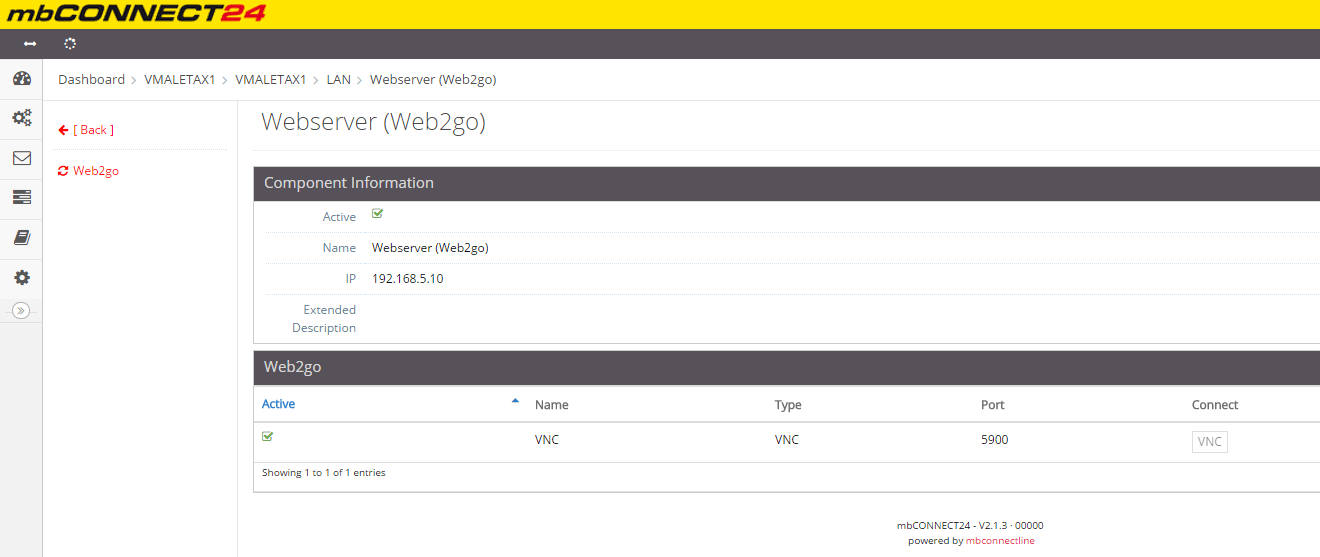Select Web2go in the left menu

point(96,171)
